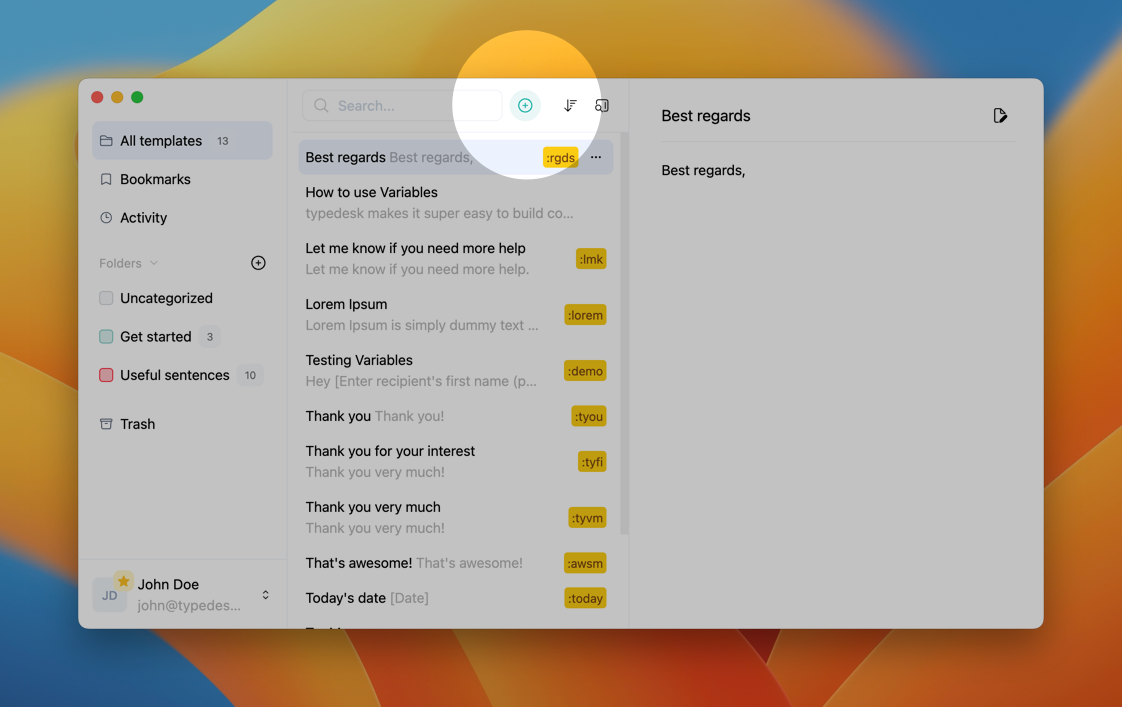Open the three-dot menu on Best regards
Screen dimensions: 1122x707
click(x=596, y=157)
